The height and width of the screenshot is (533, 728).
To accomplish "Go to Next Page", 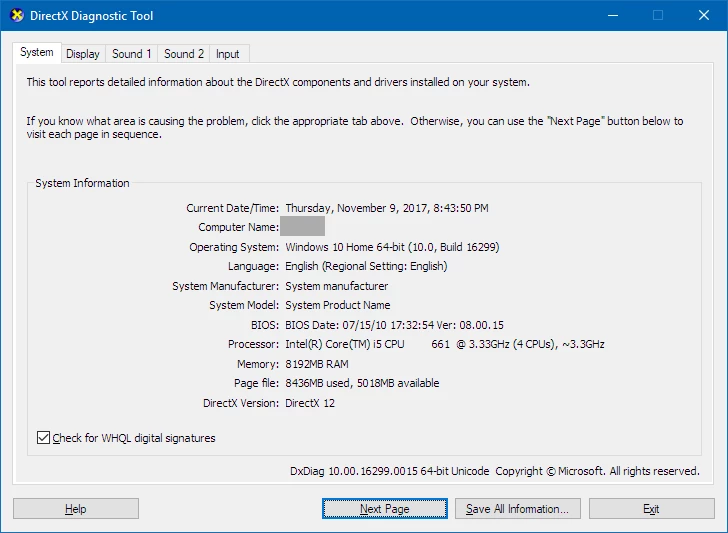I will click(x=384, y=509).
